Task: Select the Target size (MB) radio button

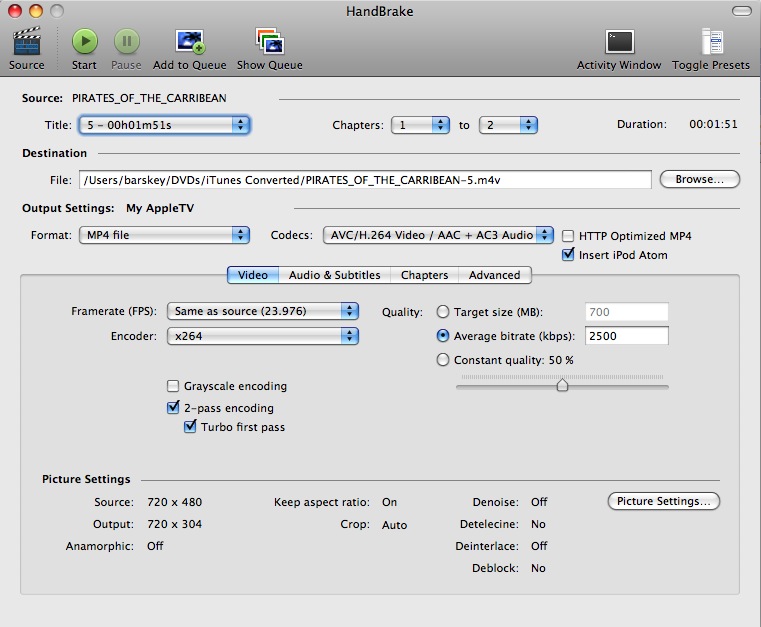Action: pyautogui.click(x=443, y=312)
